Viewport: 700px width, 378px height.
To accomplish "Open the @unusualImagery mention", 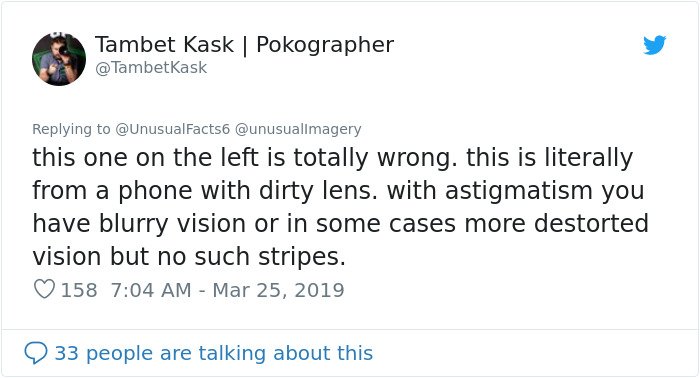I will pyautogui.click(x=298, y=129).
